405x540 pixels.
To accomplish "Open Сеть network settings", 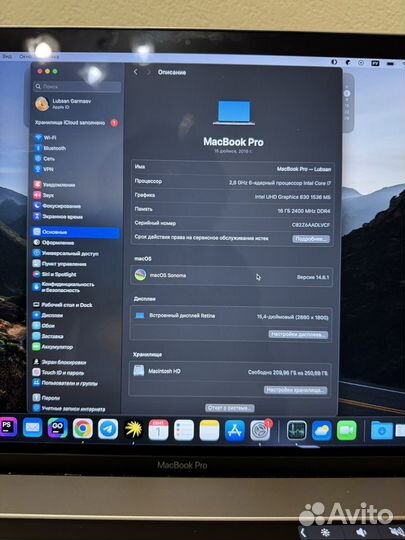I will (x=45, y=159).
